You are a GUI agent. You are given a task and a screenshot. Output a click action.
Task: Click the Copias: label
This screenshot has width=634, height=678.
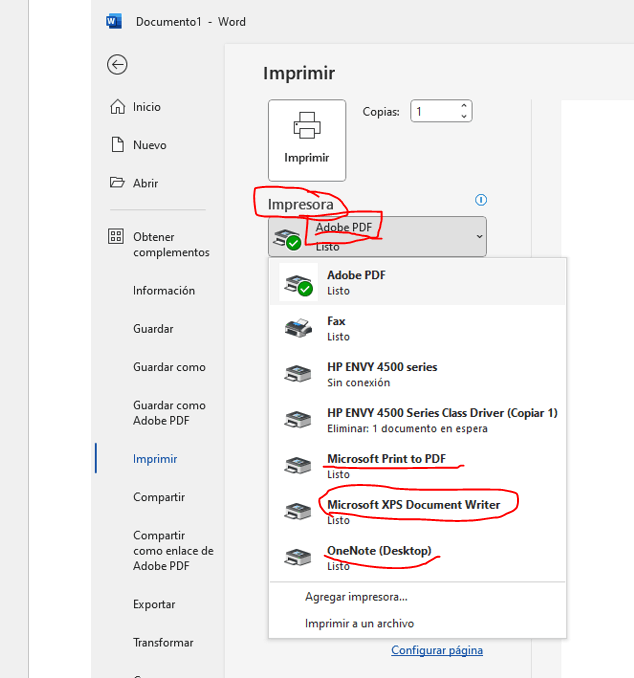(x=381, y=112)
